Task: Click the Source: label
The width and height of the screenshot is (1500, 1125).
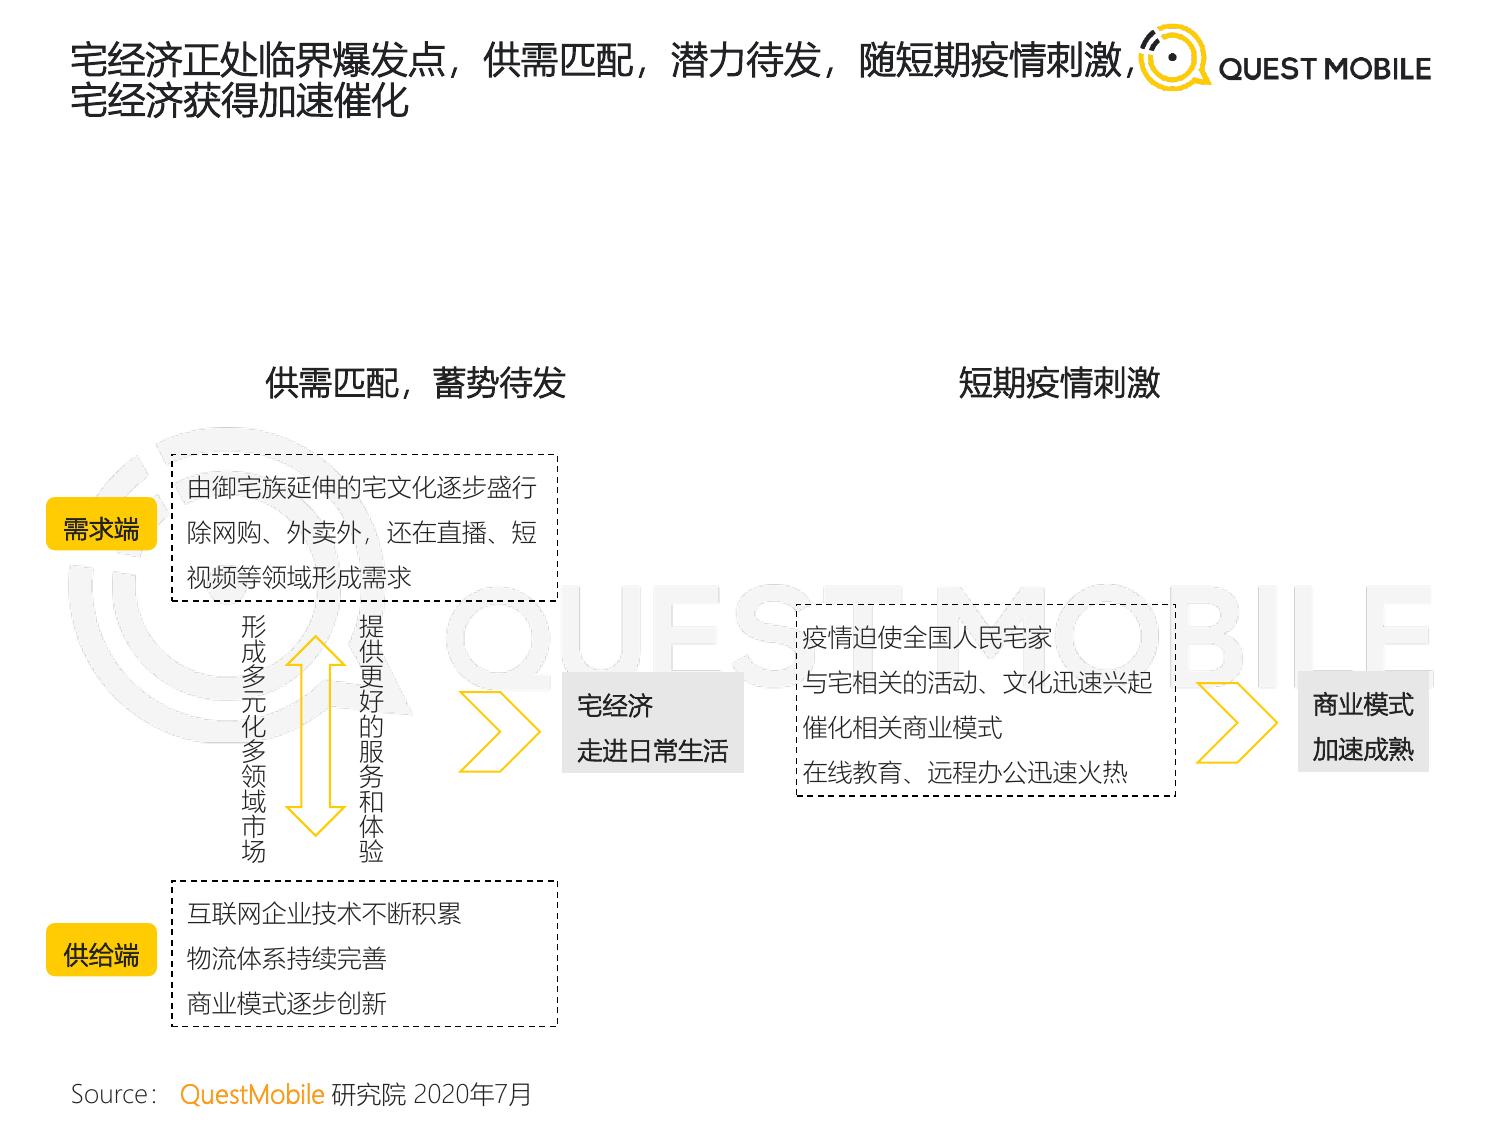Action: click(x=115, y=1094)
